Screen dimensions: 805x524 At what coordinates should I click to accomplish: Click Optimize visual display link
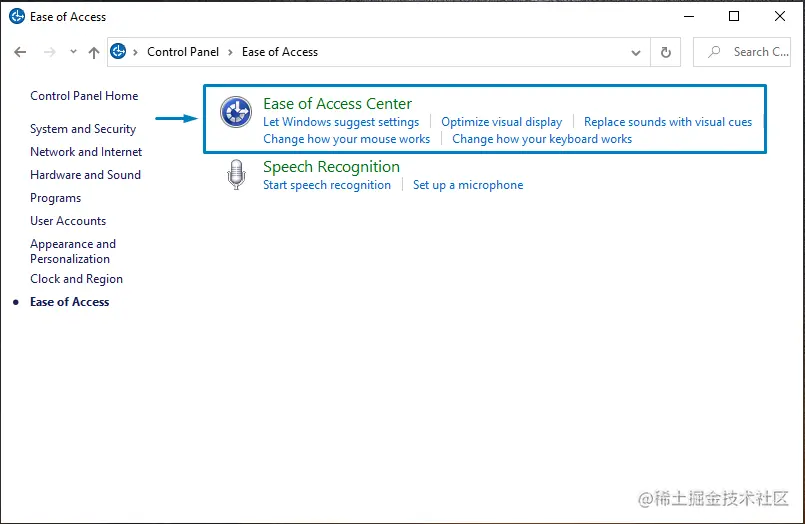tap(502, 122)
